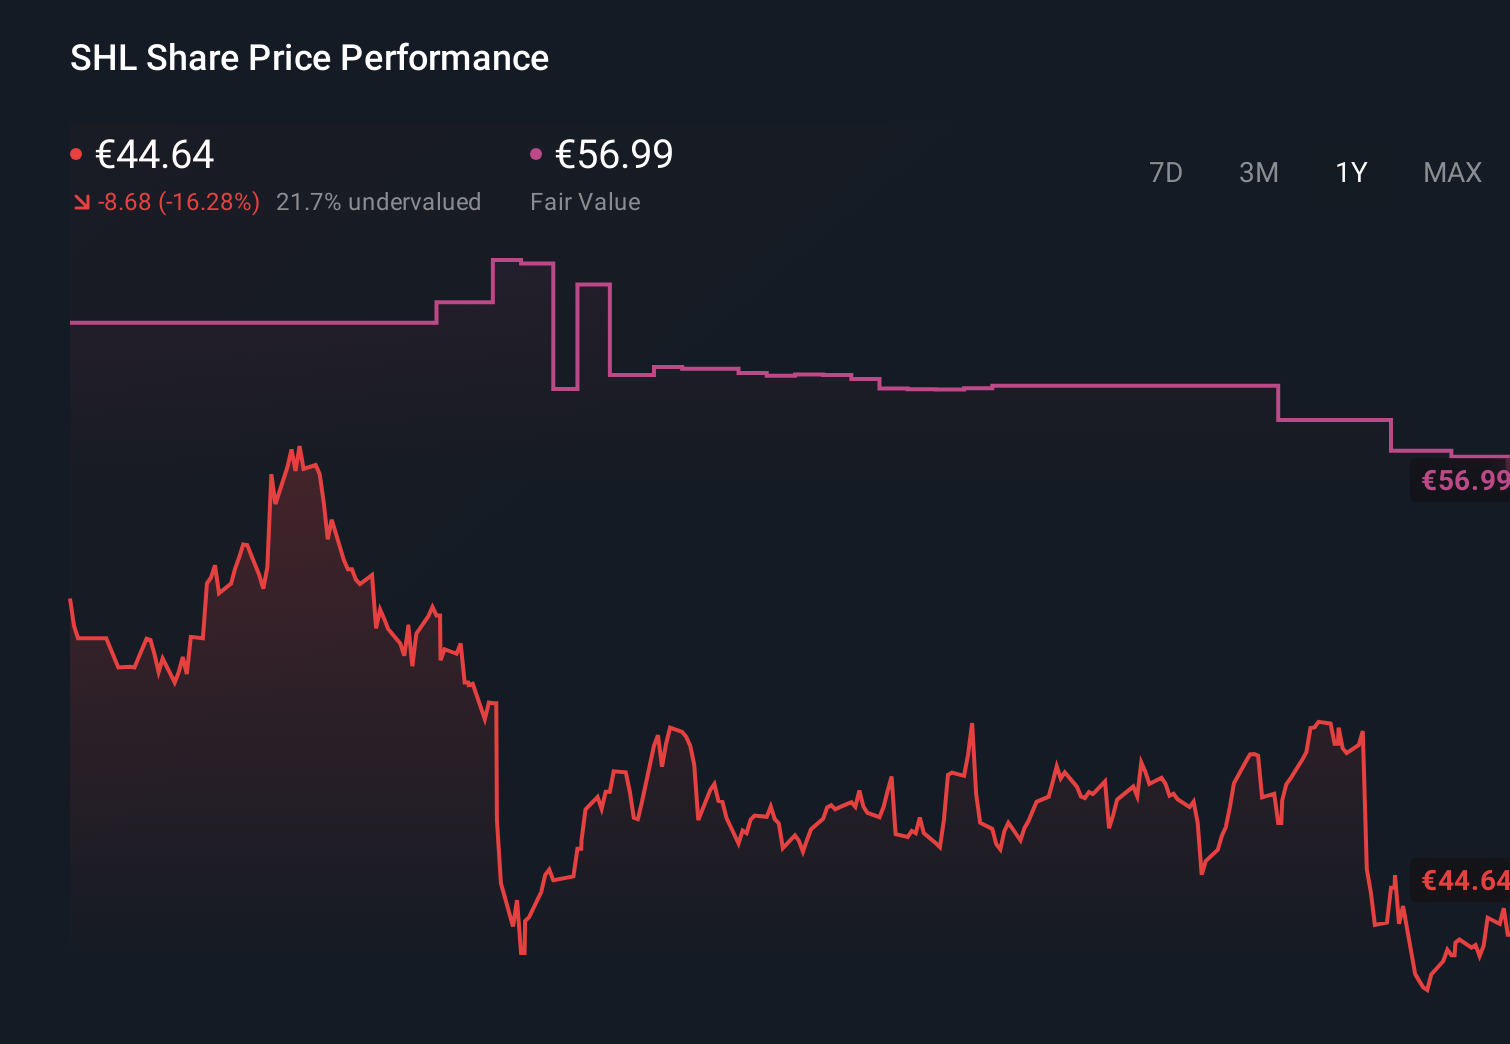Click the SHL Share Price Performance title
This screenshot has height=1044, width=1510.
coord(309,58)
